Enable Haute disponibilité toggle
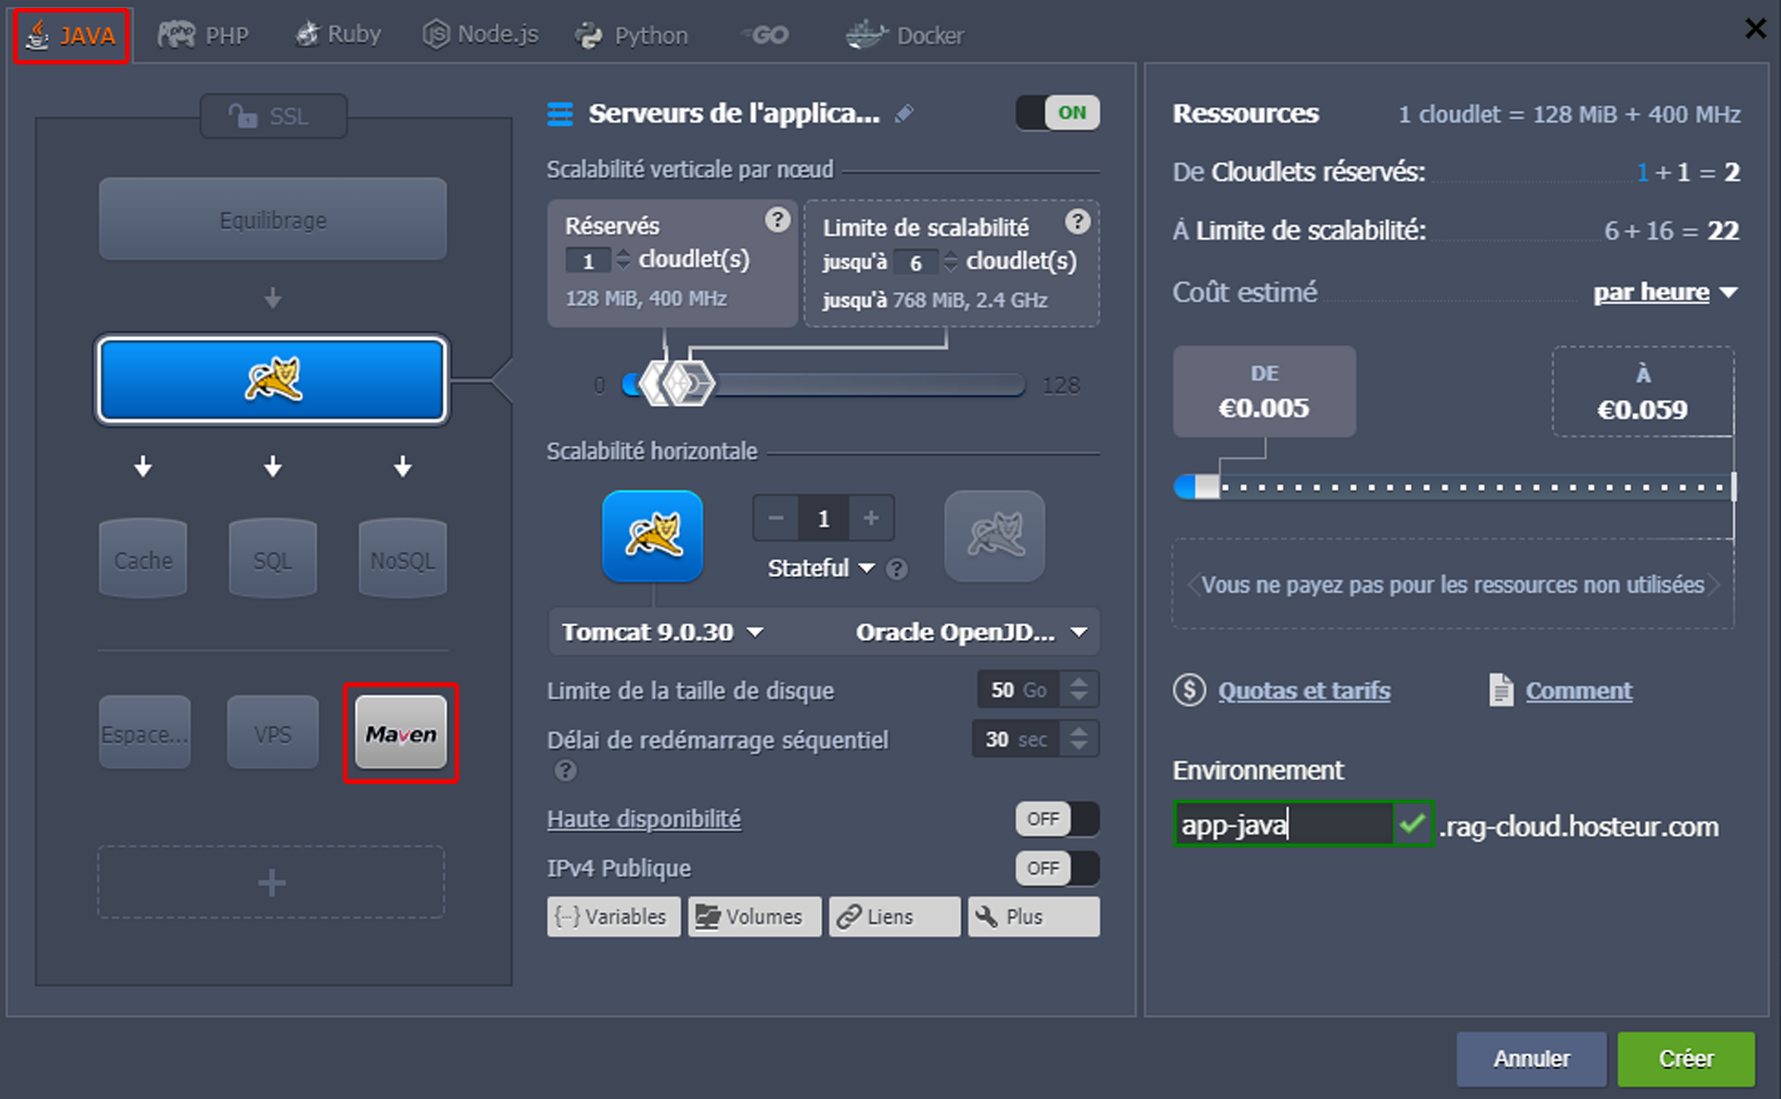The height and width of the screenshot is (1099, 1781). pyautogui.click(x=1056, y=819)
